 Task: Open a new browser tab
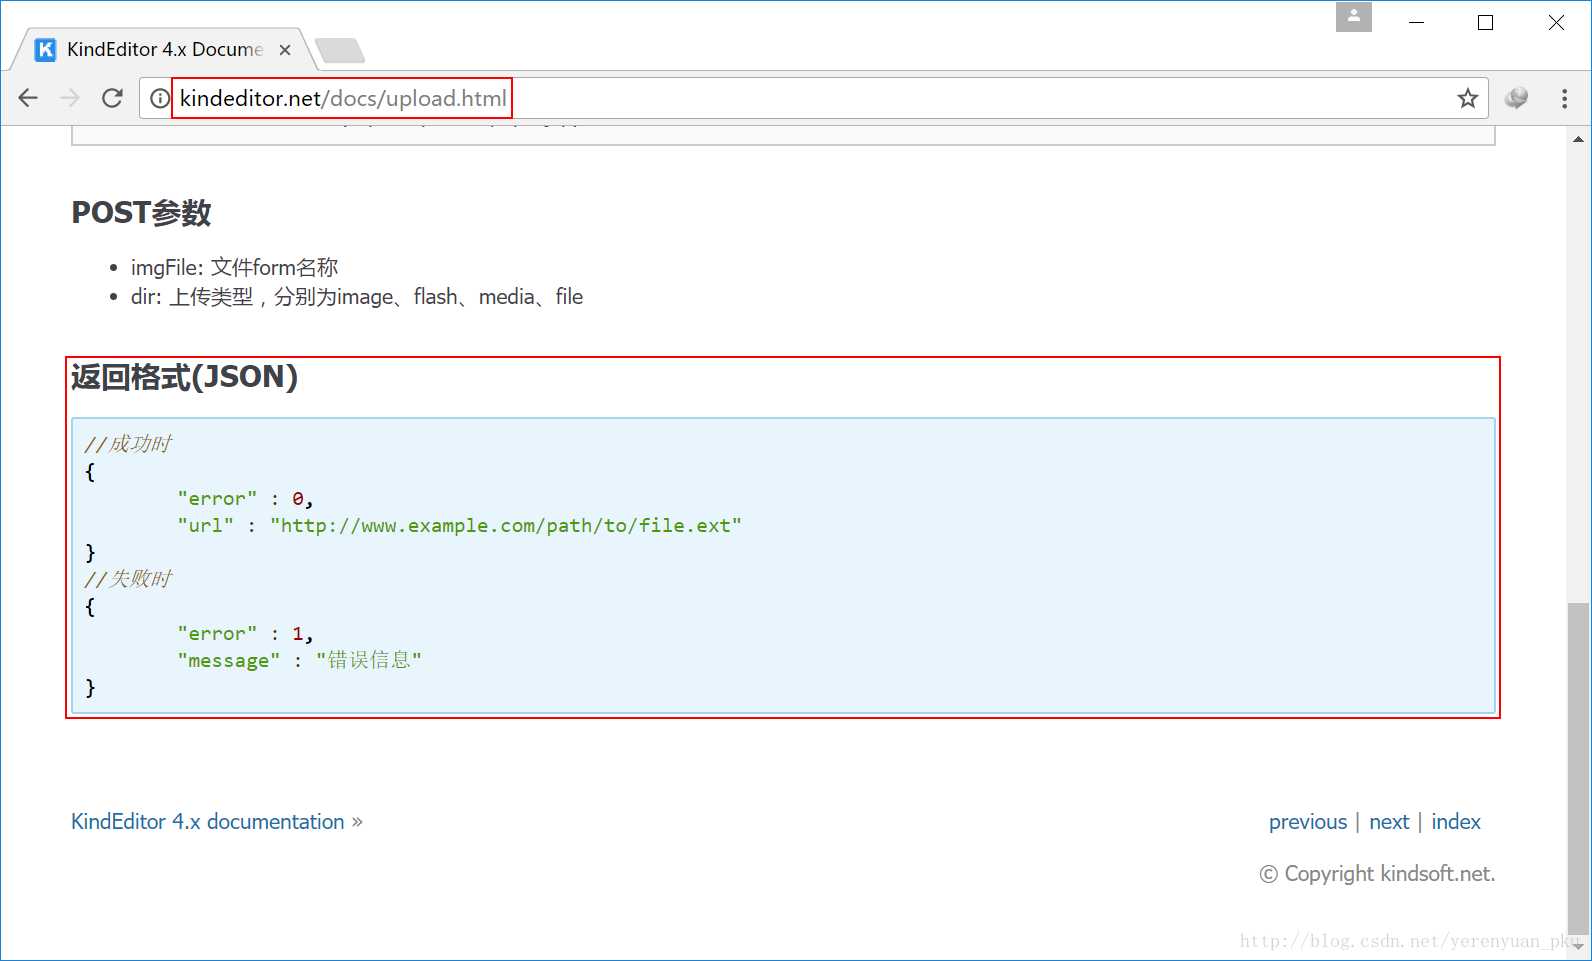[339, 50]
